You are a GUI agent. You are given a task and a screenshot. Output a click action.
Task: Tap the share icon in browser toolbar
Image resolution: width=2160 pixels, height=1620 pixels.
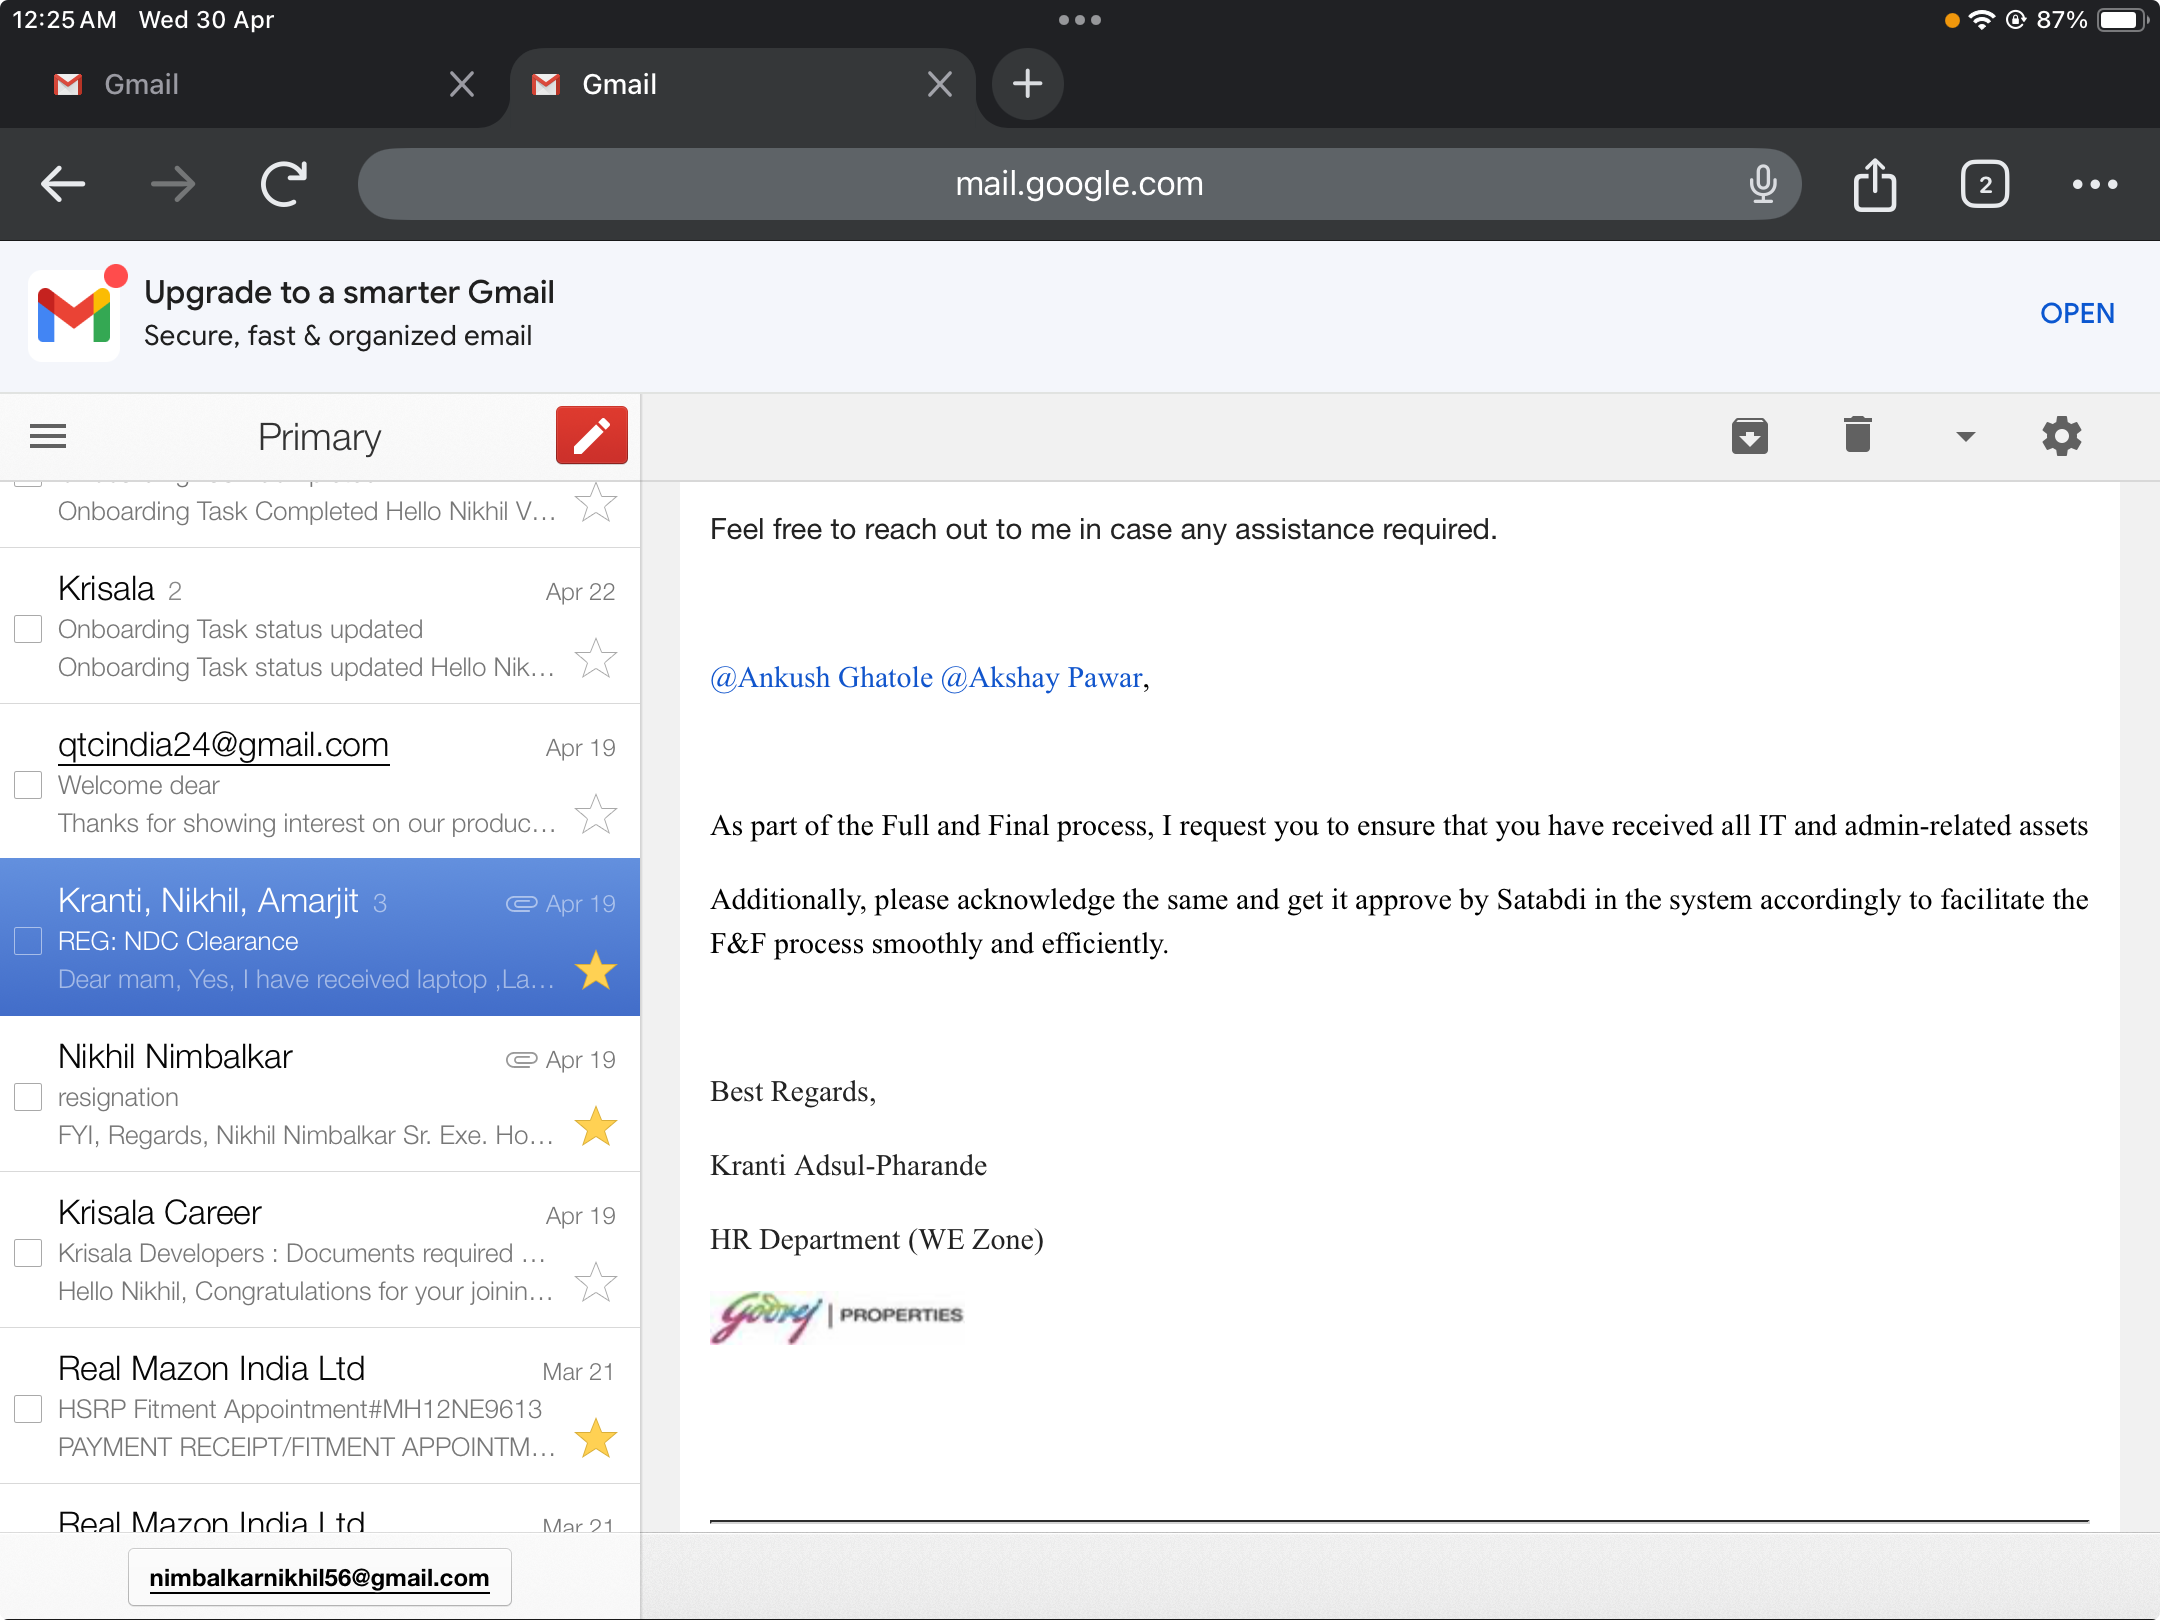tap(1874, 184)
